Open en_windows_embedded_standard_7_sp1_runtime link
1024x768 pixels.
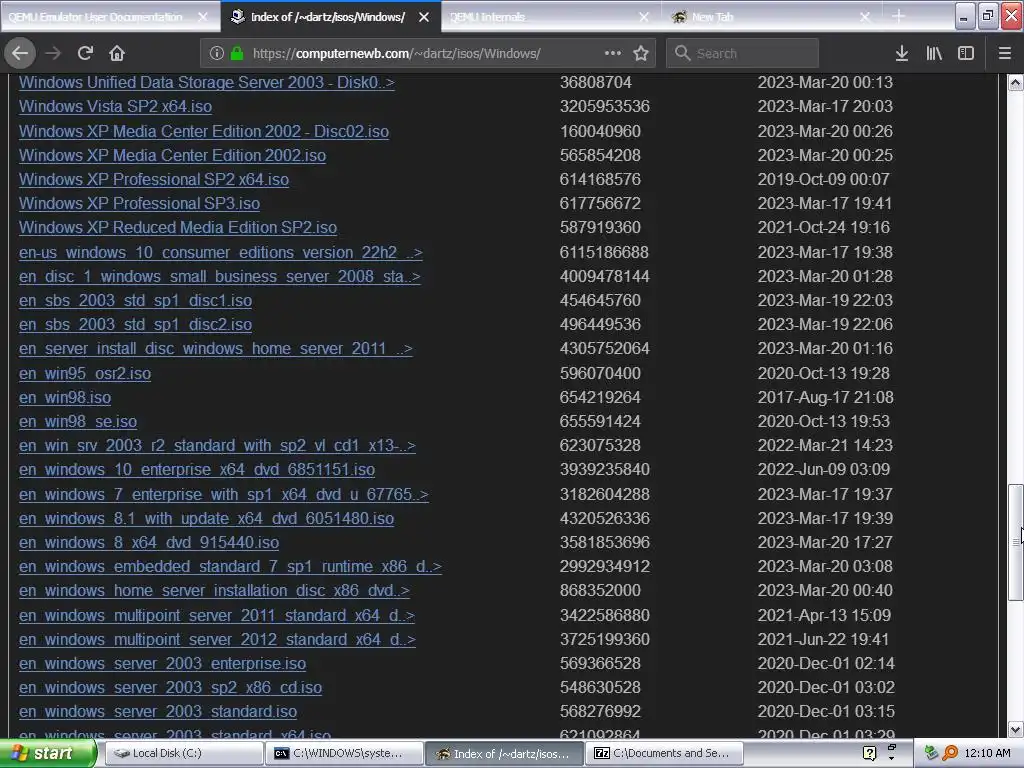click(x=230, y=568)
